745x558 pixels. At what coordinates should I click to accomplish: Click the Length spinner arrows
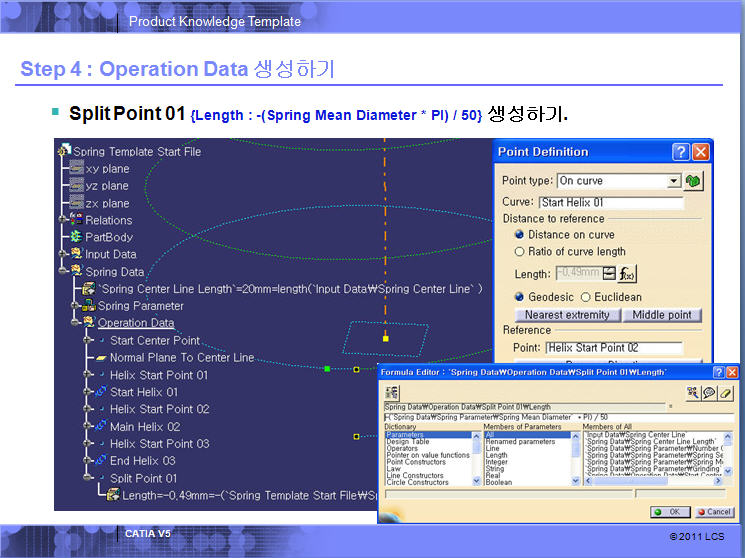click(x=609, y=274)
